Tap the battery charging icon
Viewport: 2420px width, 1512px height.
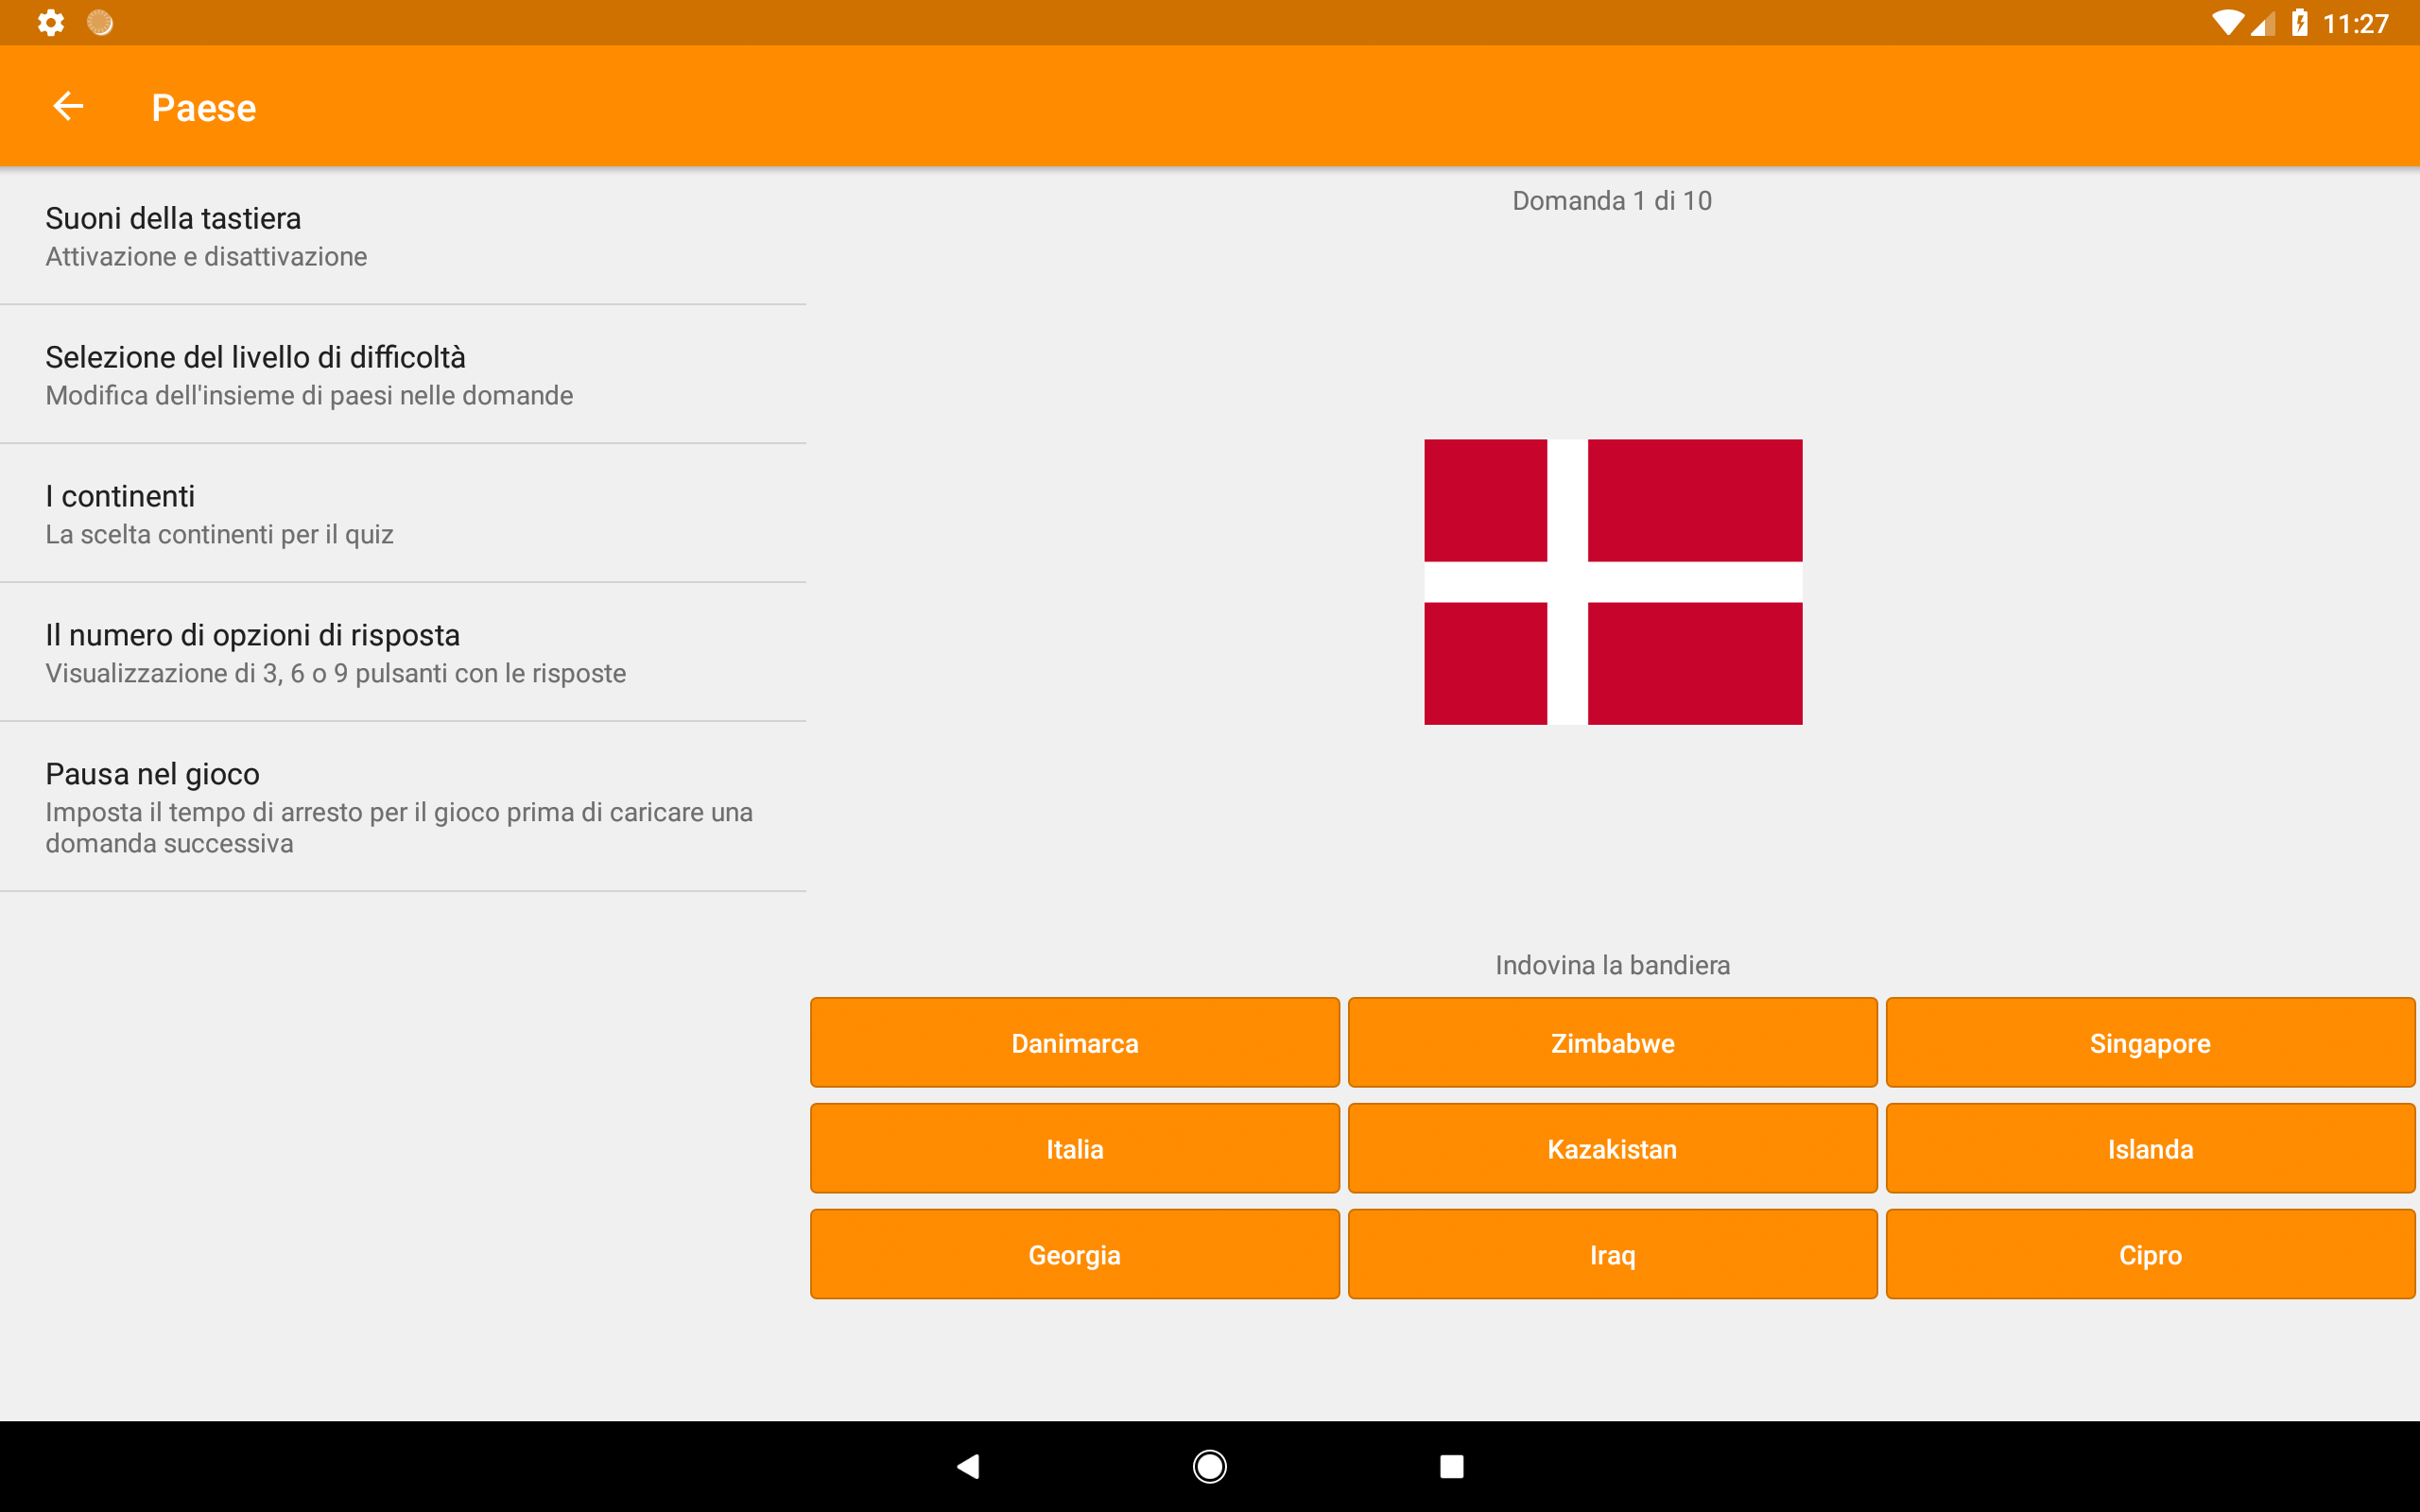click(2300, 22)
